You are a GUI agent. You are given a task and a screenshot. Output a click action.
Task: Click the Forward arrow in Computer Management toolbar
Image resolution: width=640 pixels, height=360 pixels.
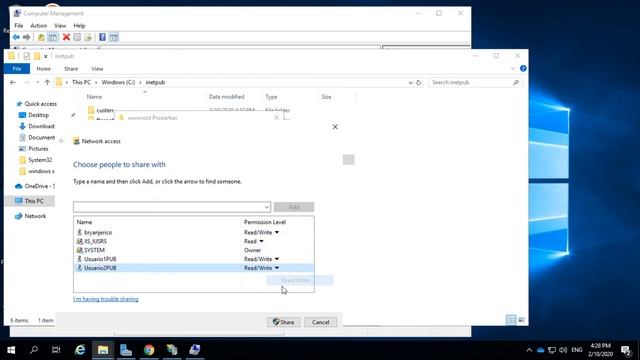point(27,37)
